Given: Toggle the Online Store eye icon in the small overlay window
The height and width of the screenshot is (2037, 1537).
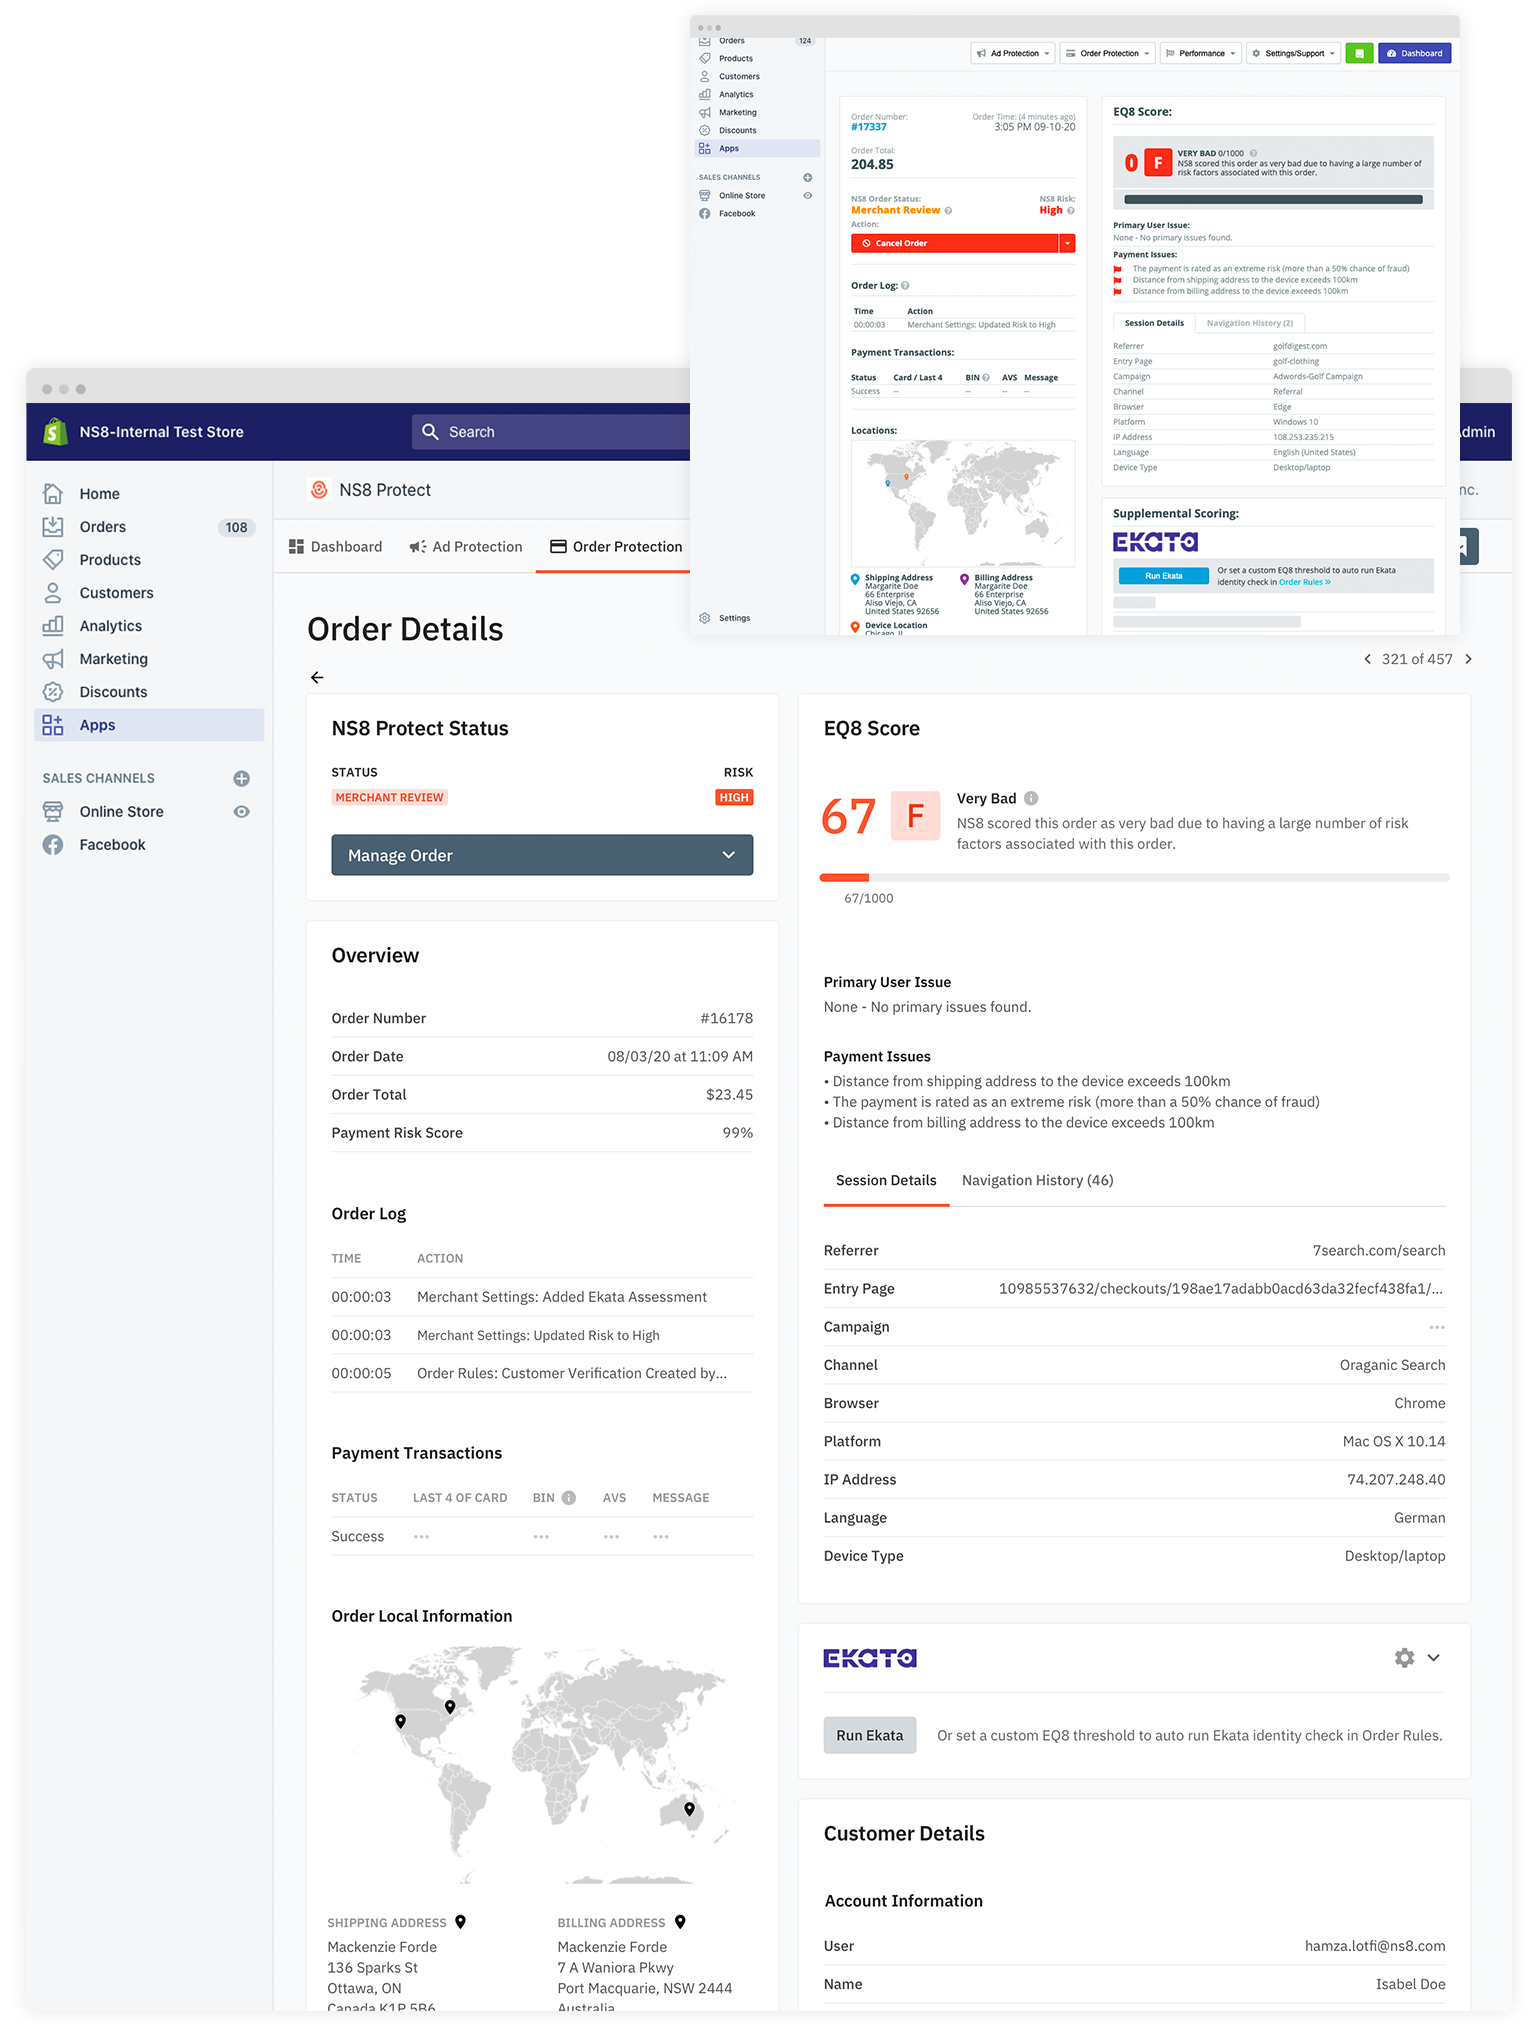Looking at the screenshot, I should (807, 196).
